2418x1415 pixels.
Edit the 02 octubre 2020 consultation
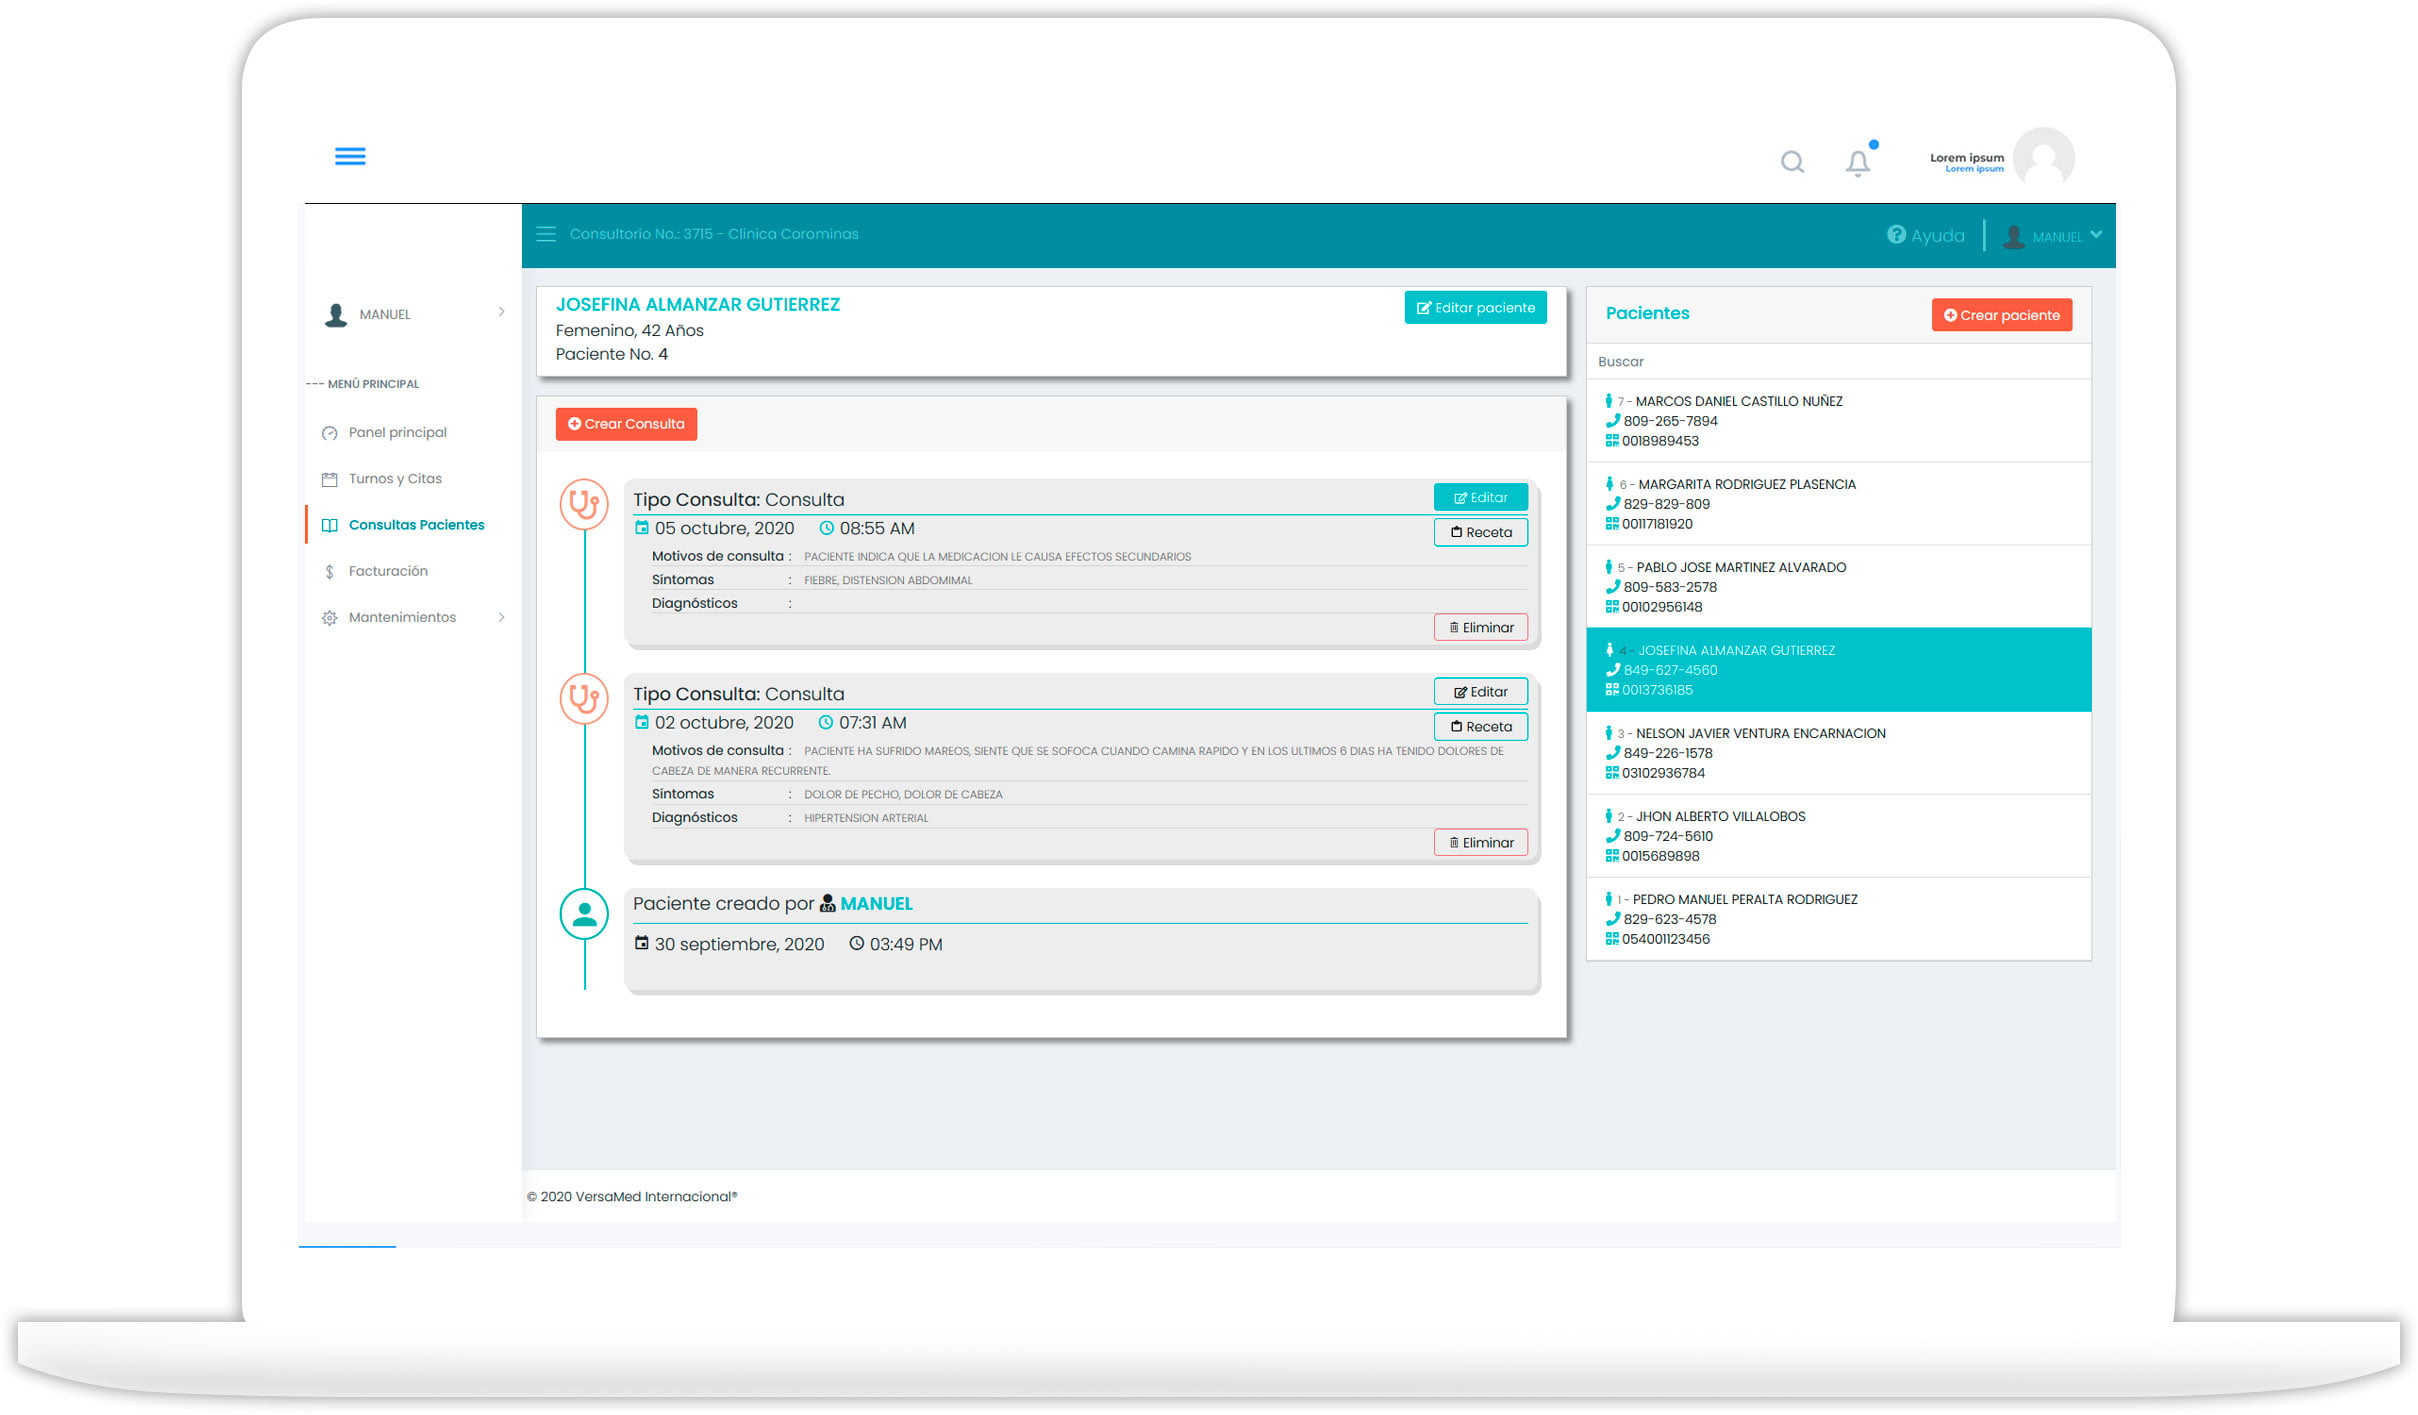pos(1480,691)
